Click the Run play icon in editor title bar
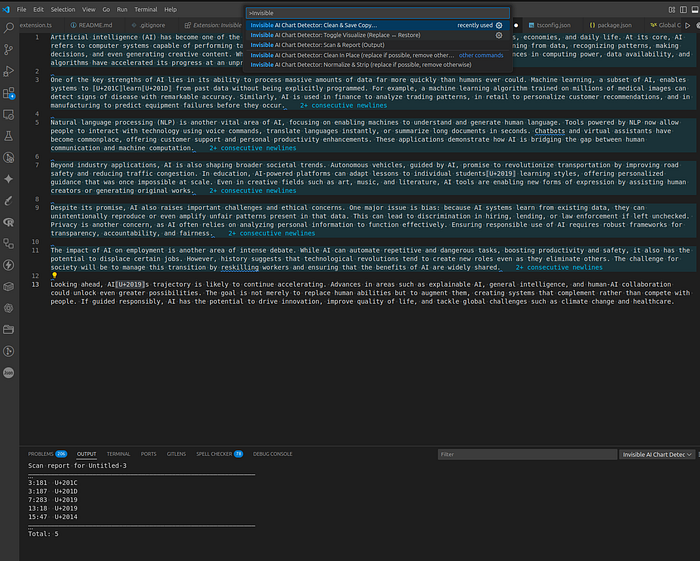This screenshot has height=561, width=700. click(x=688, y=25)
